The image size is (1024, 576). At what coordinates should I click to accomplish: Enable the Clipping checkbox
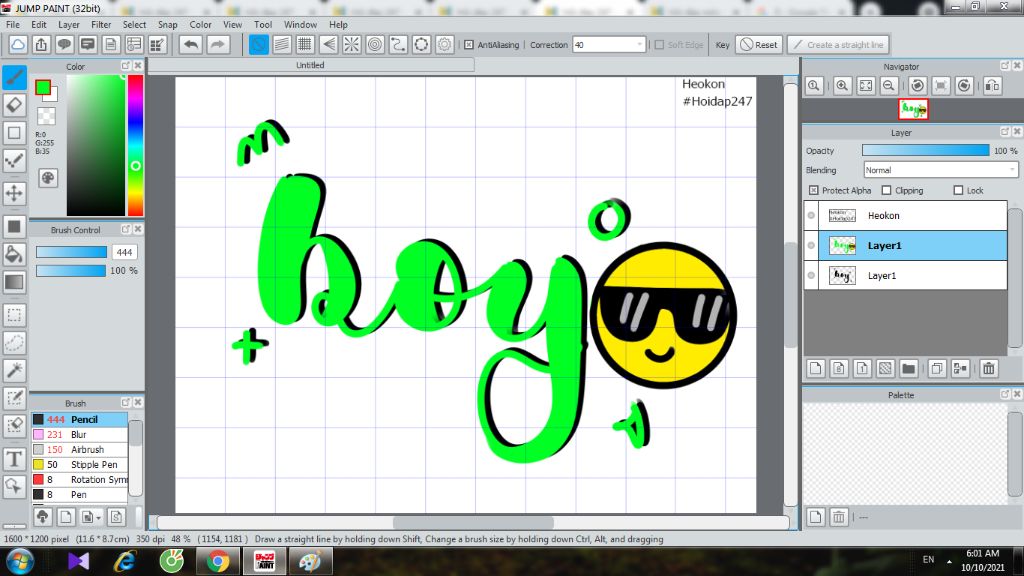(x=886, y=191)
